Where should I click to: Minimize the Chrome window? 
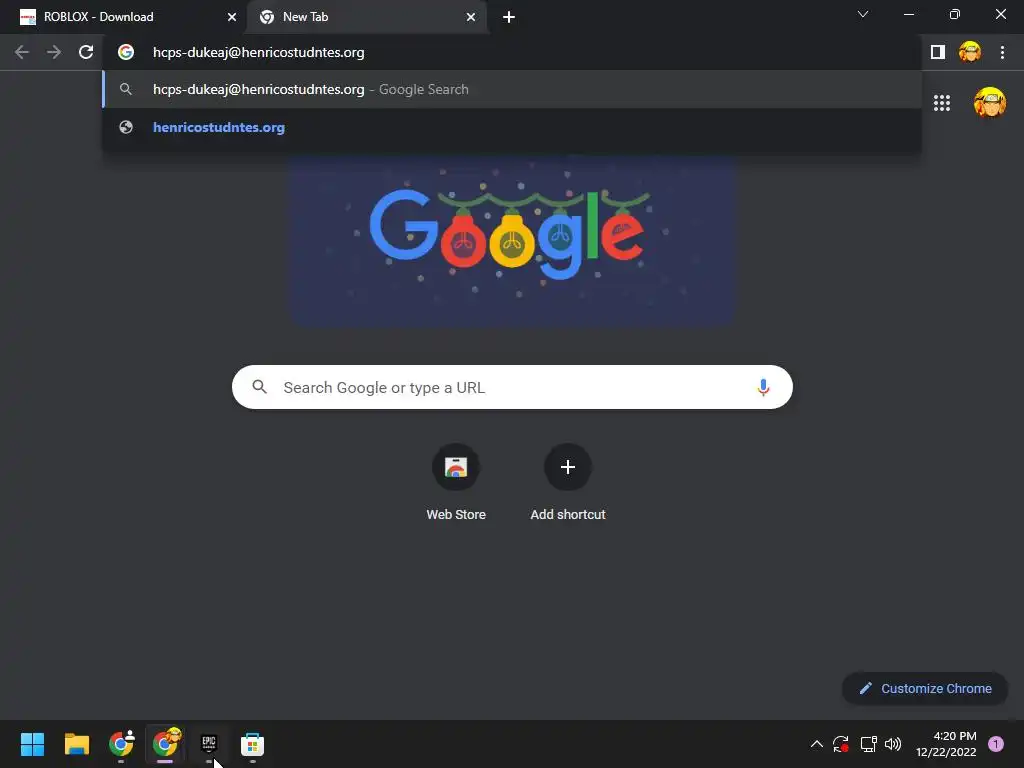(x=908, y=14)
